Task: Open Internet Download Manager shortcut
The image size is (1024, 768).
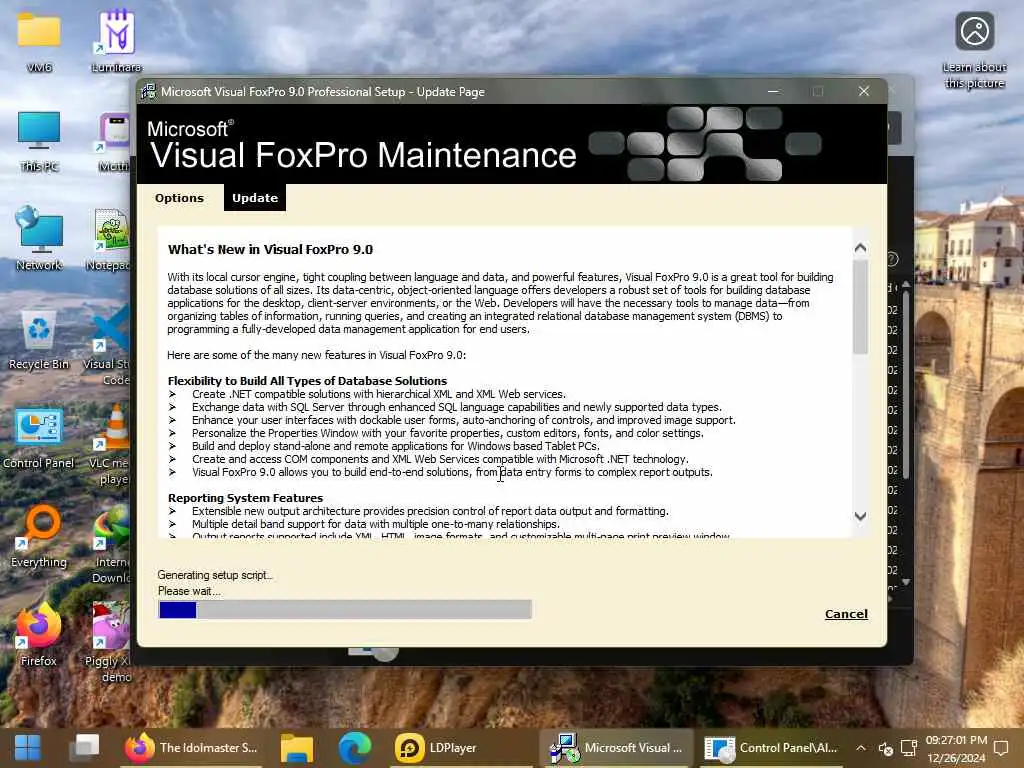Action: 111,545
